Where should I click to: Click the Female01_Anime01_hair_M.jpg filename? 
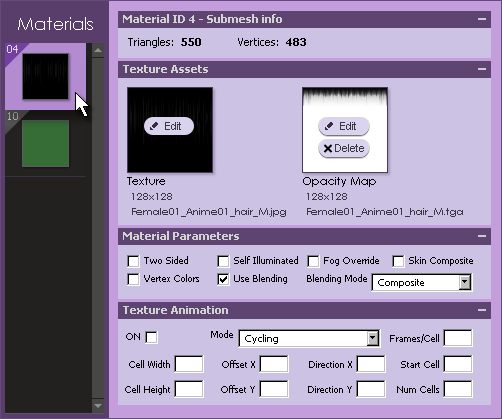pyautogui.click(x=209, y=212)
